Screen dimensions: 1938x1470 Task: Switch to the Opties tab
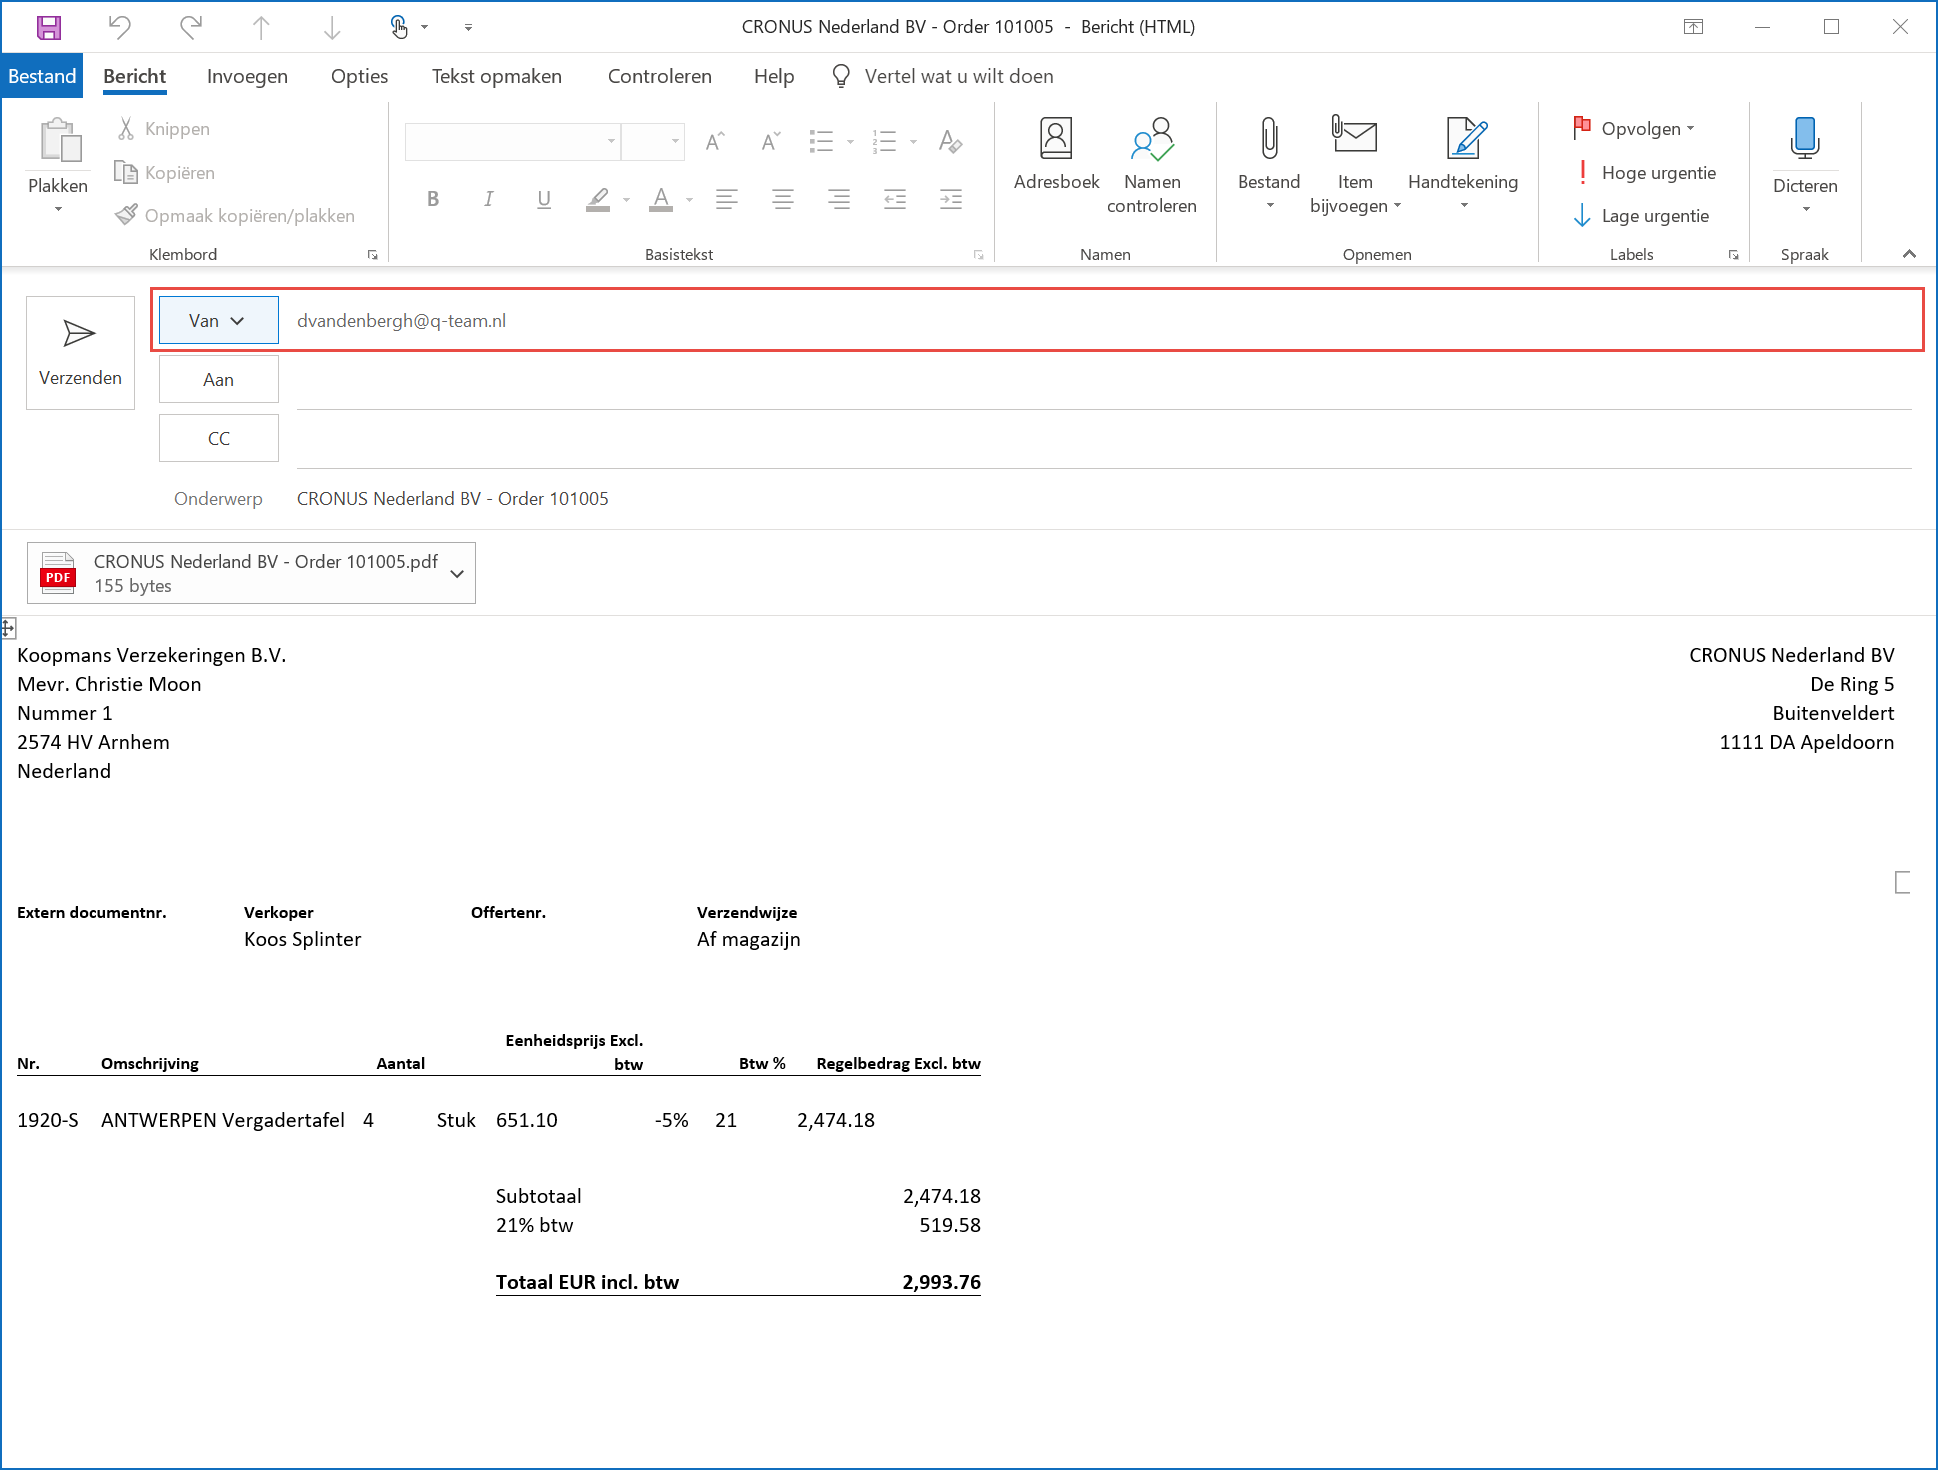359,76
